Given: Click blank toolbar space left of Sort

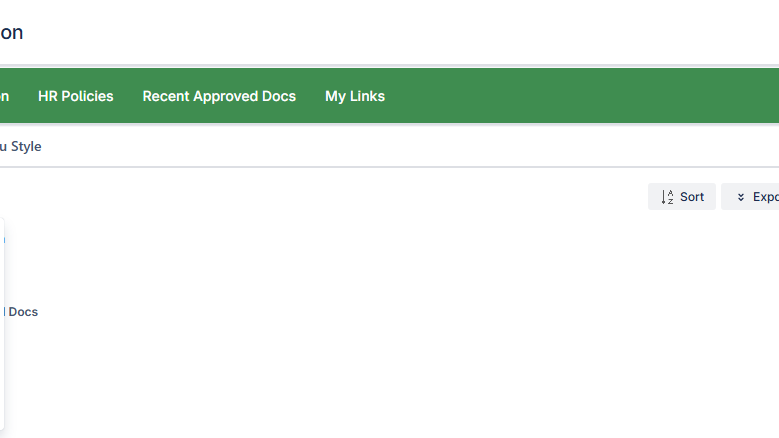Looking at the screenshot, I should point(400,197).
